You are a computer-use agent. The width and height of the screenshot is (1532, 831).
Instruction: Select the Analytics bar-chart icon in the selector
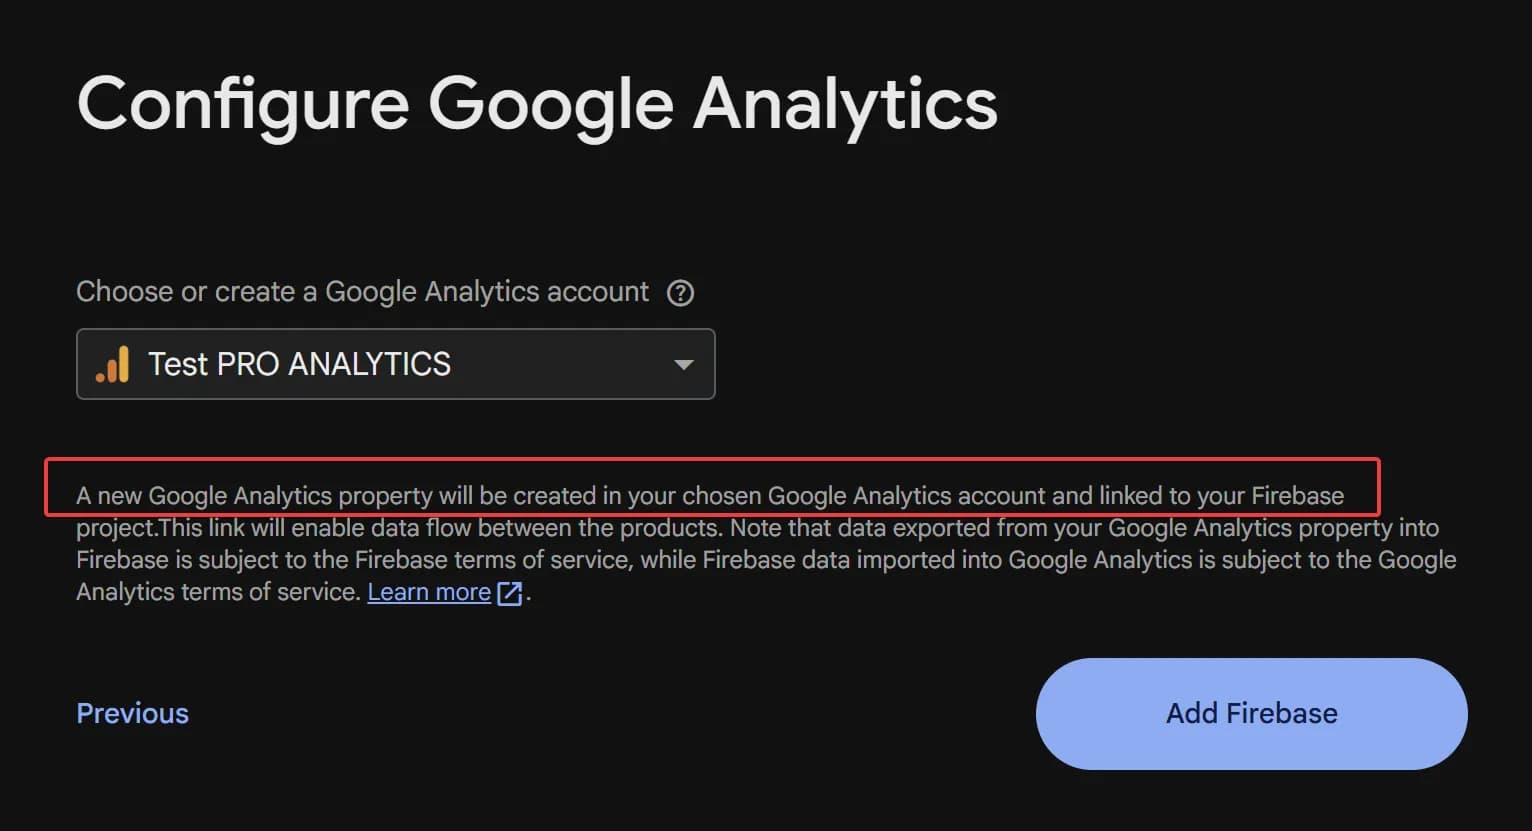pos(112,364)
